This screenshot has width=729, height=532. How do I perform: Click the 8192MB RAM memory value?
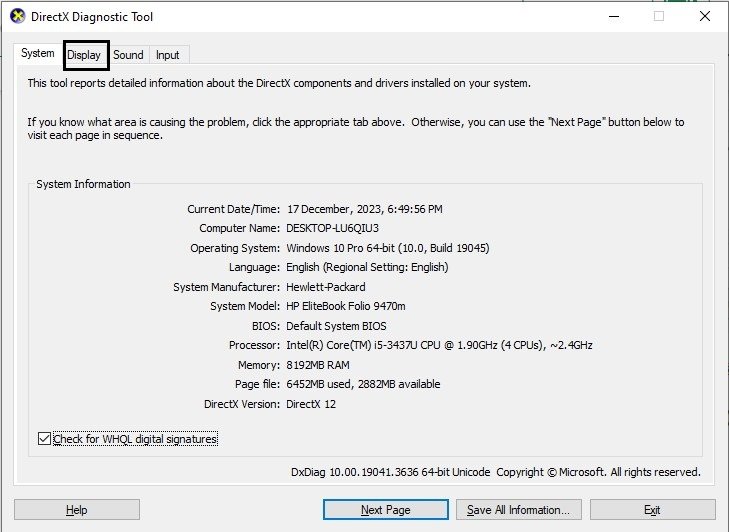point(318,365)
